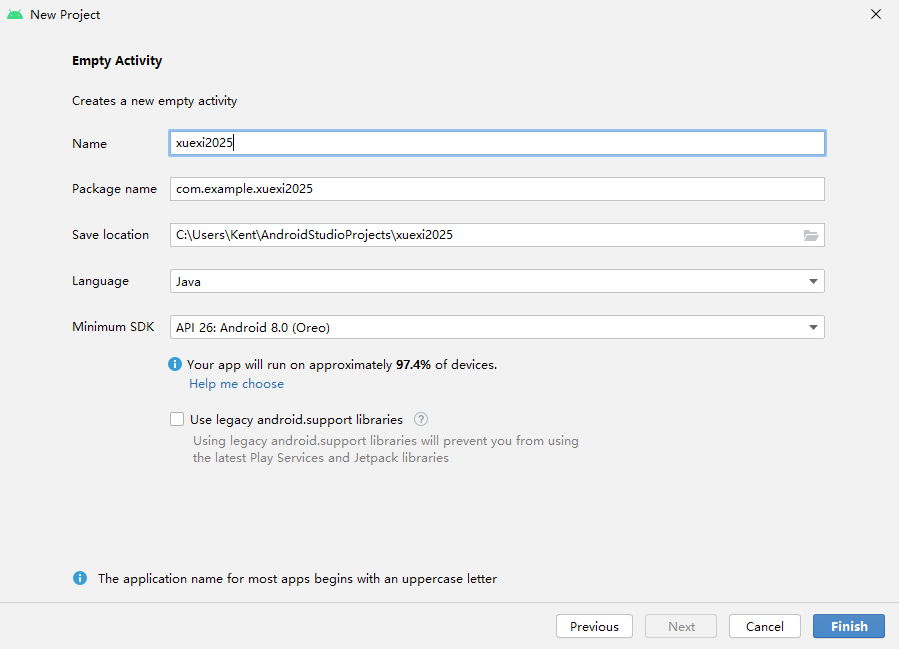Click the Minimum SDK label

point(113,327)
